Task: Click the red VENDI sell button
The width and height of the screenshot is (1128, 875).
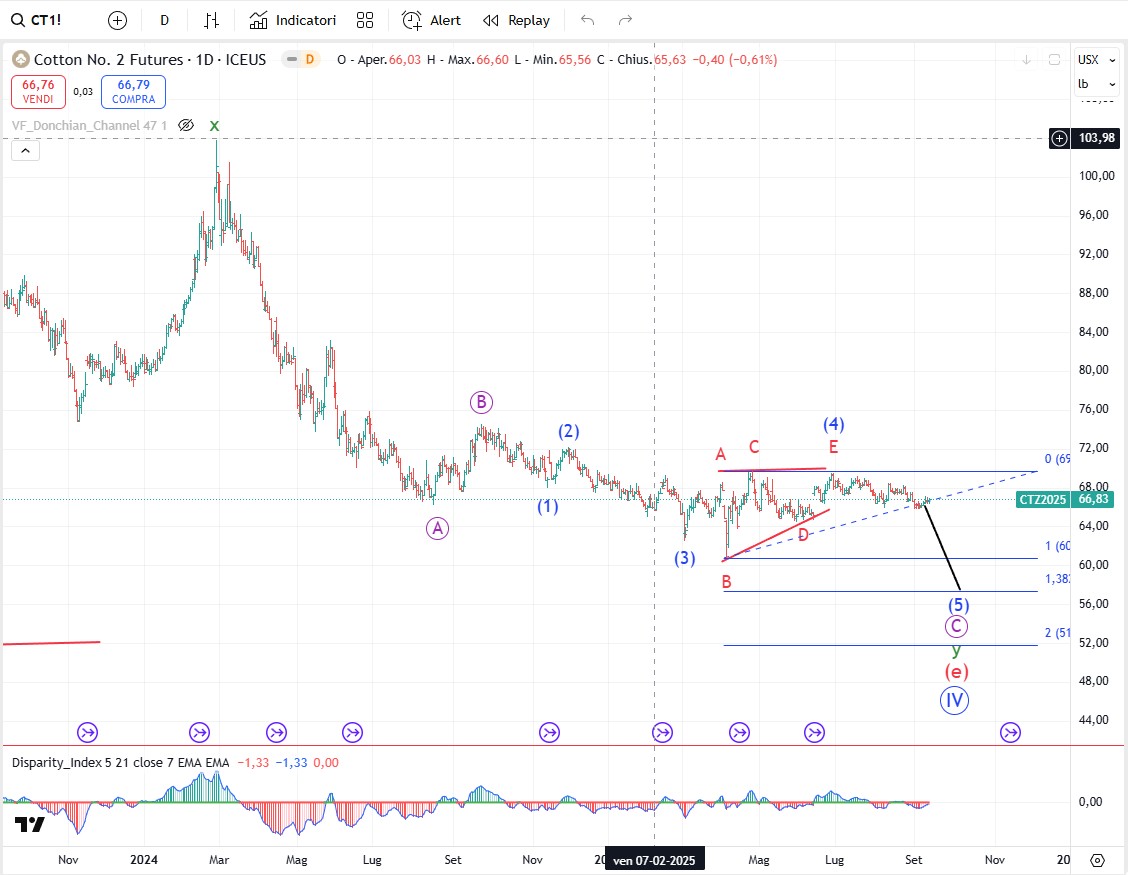Action: [x=38, y=91]
